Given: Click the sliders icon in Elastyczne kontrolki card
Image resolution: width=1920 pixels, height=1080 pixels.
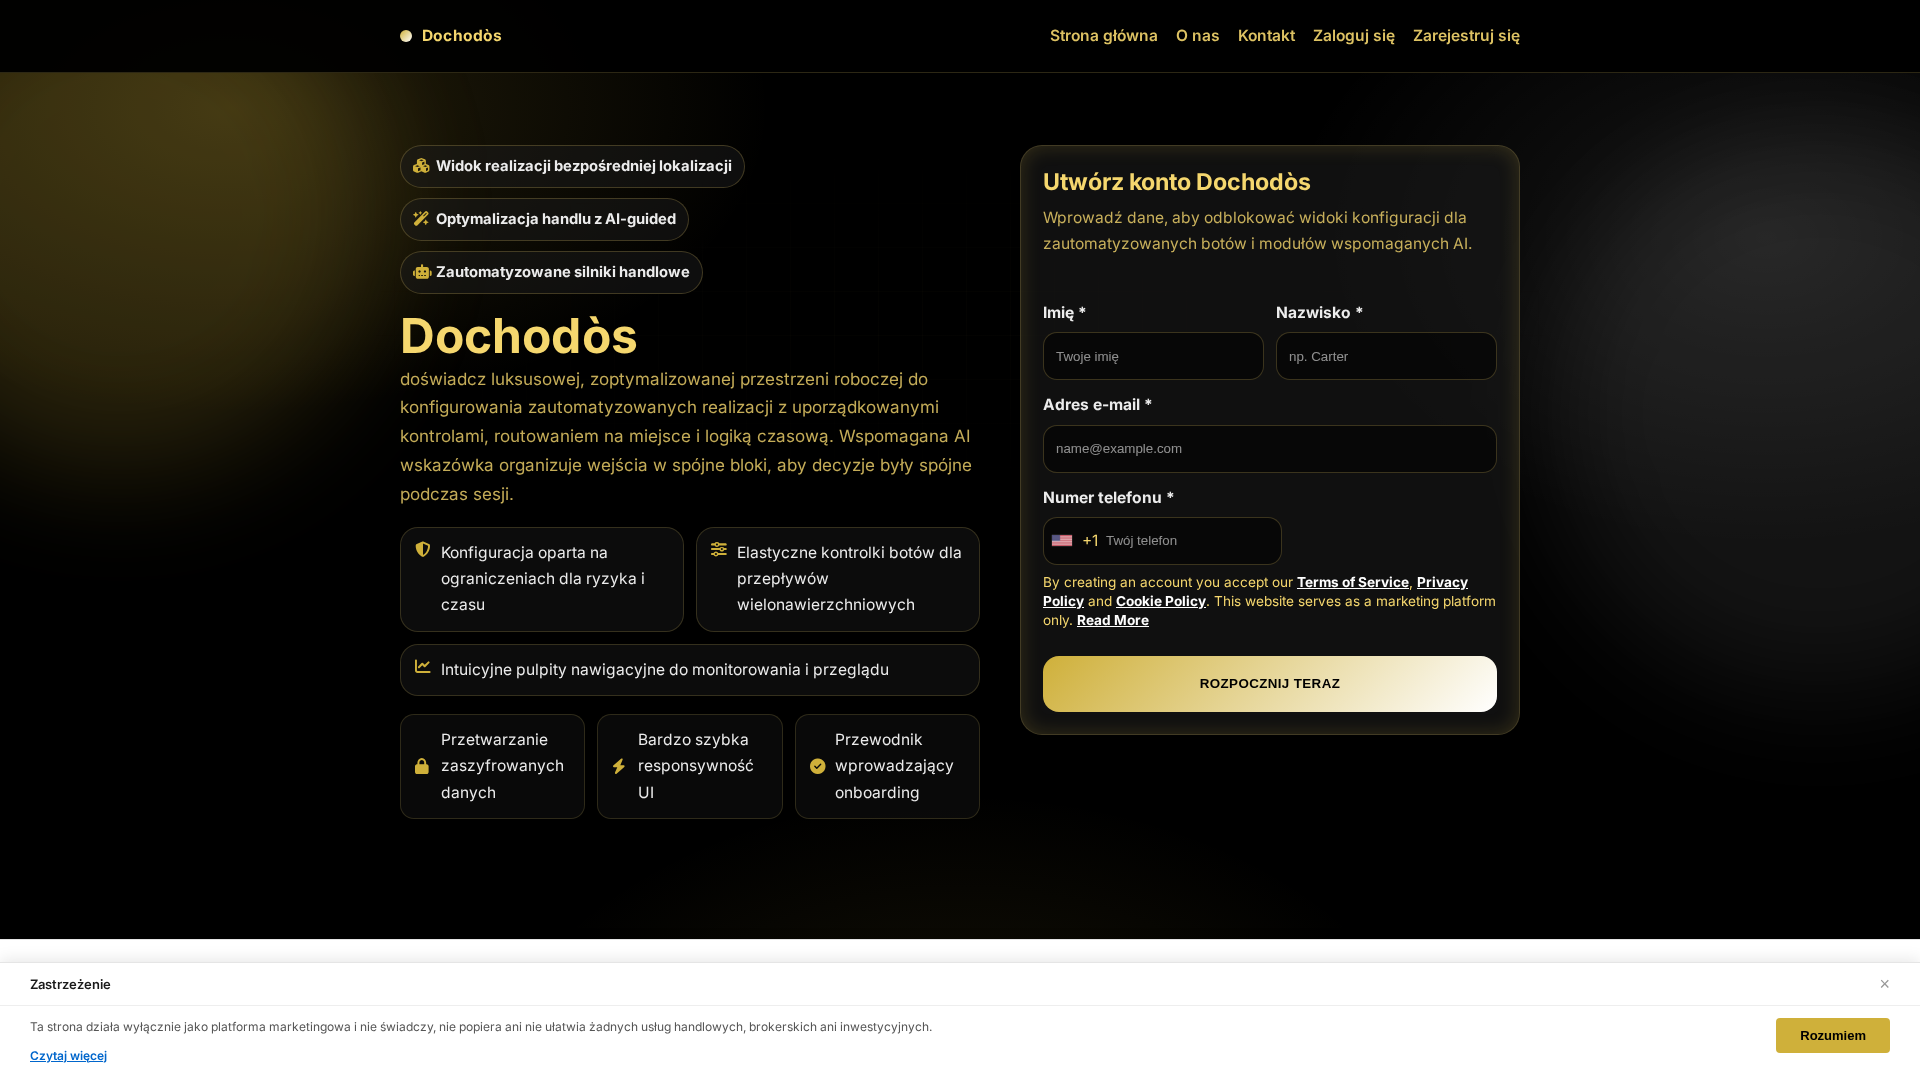Looking at the screenshot, I should point(719,549).
